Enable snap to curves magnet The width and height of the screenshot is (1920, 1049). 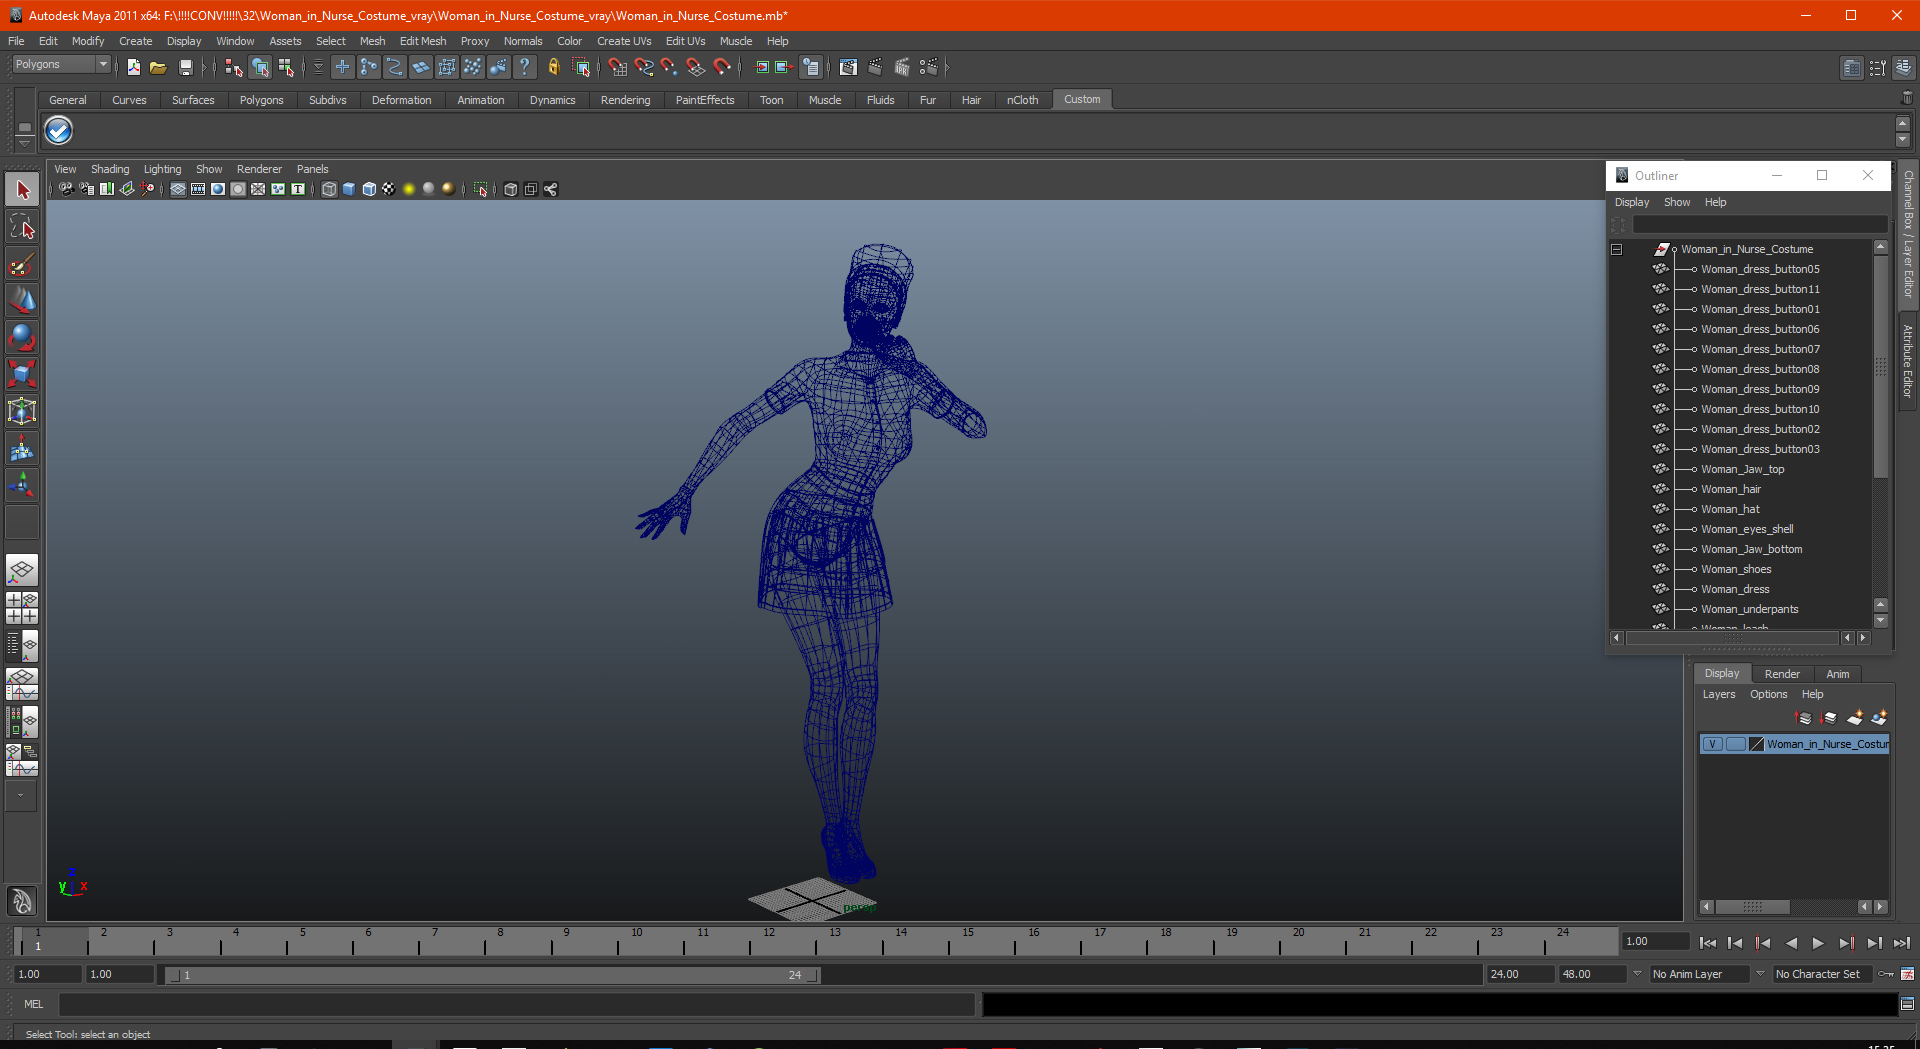(644, 67)
